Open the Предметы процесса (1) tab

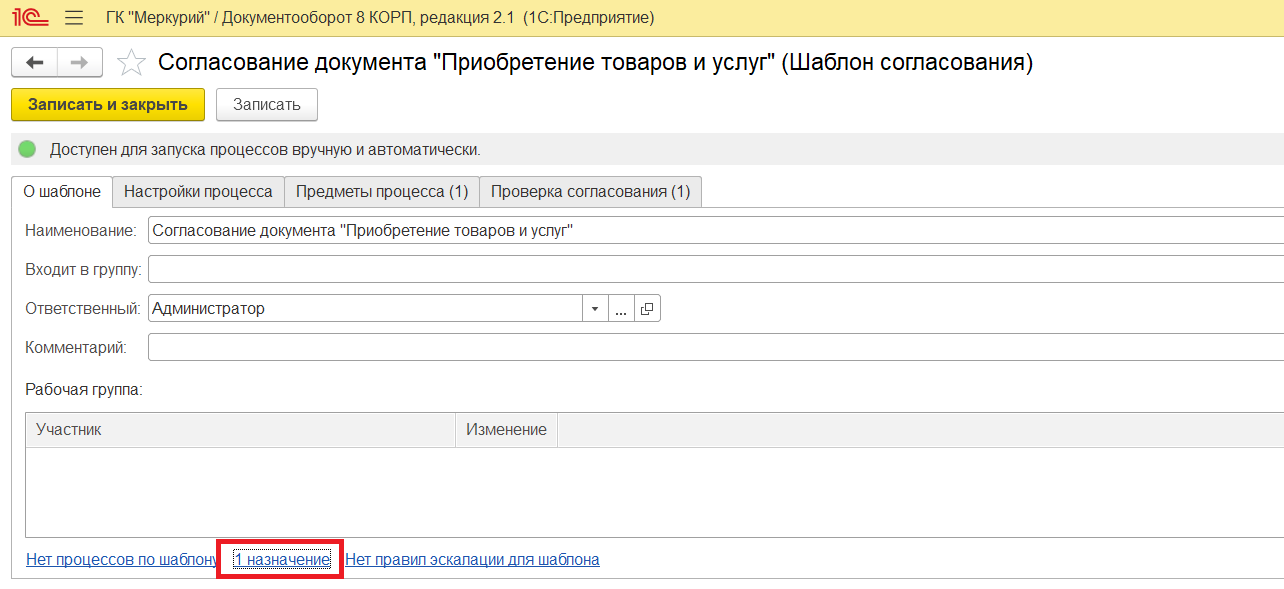[382, 191]
